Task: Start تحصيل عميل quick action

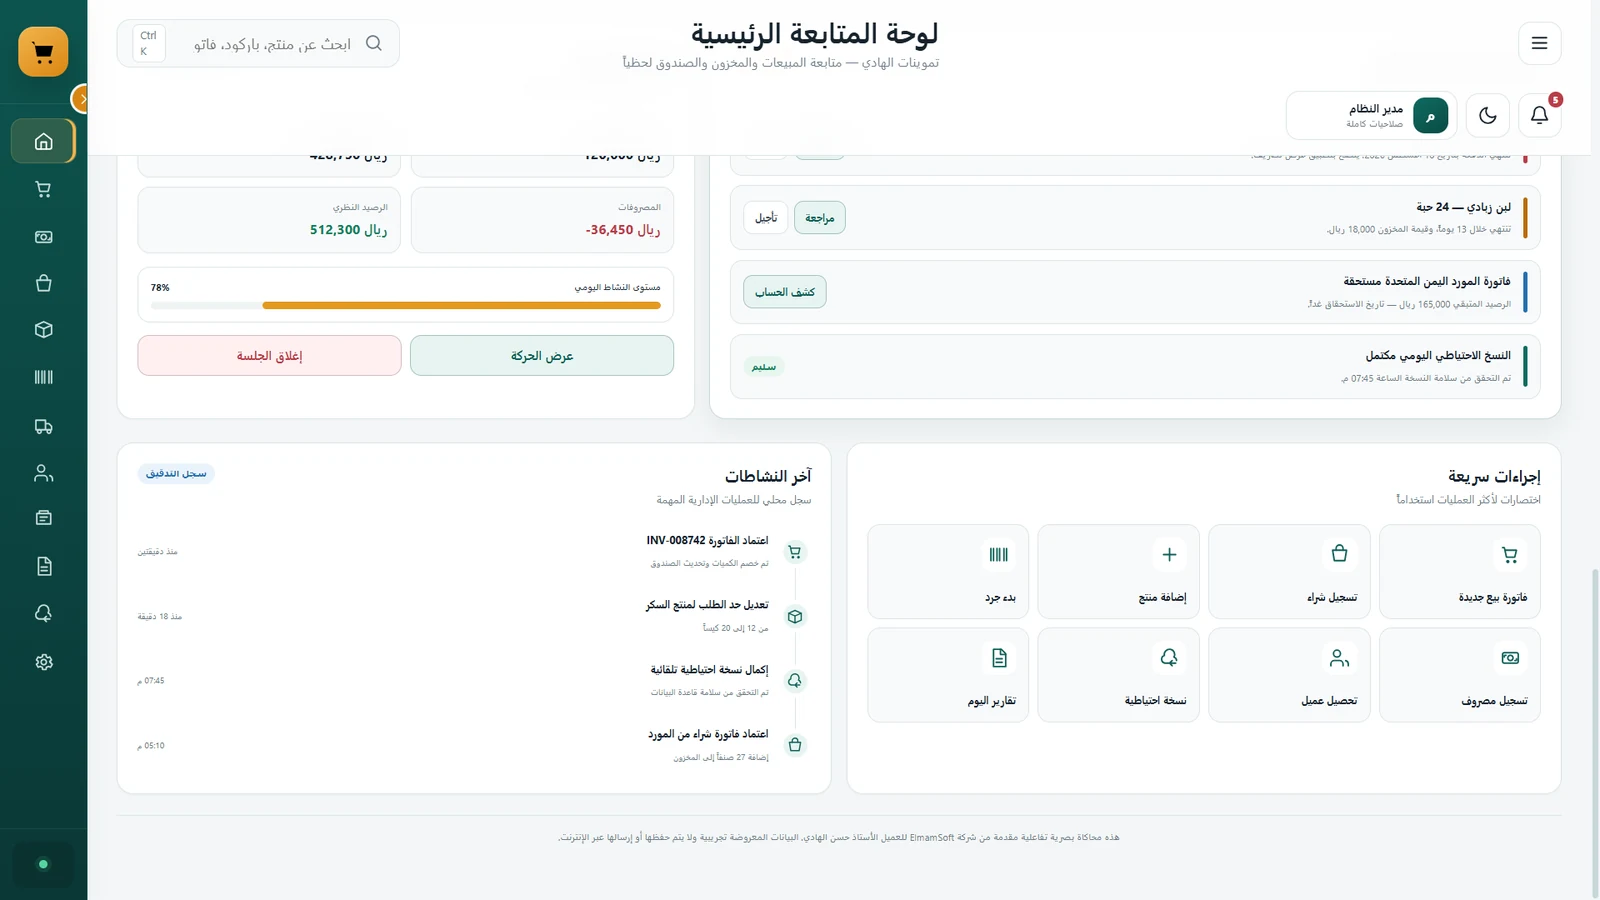Action: (1289, 675)
